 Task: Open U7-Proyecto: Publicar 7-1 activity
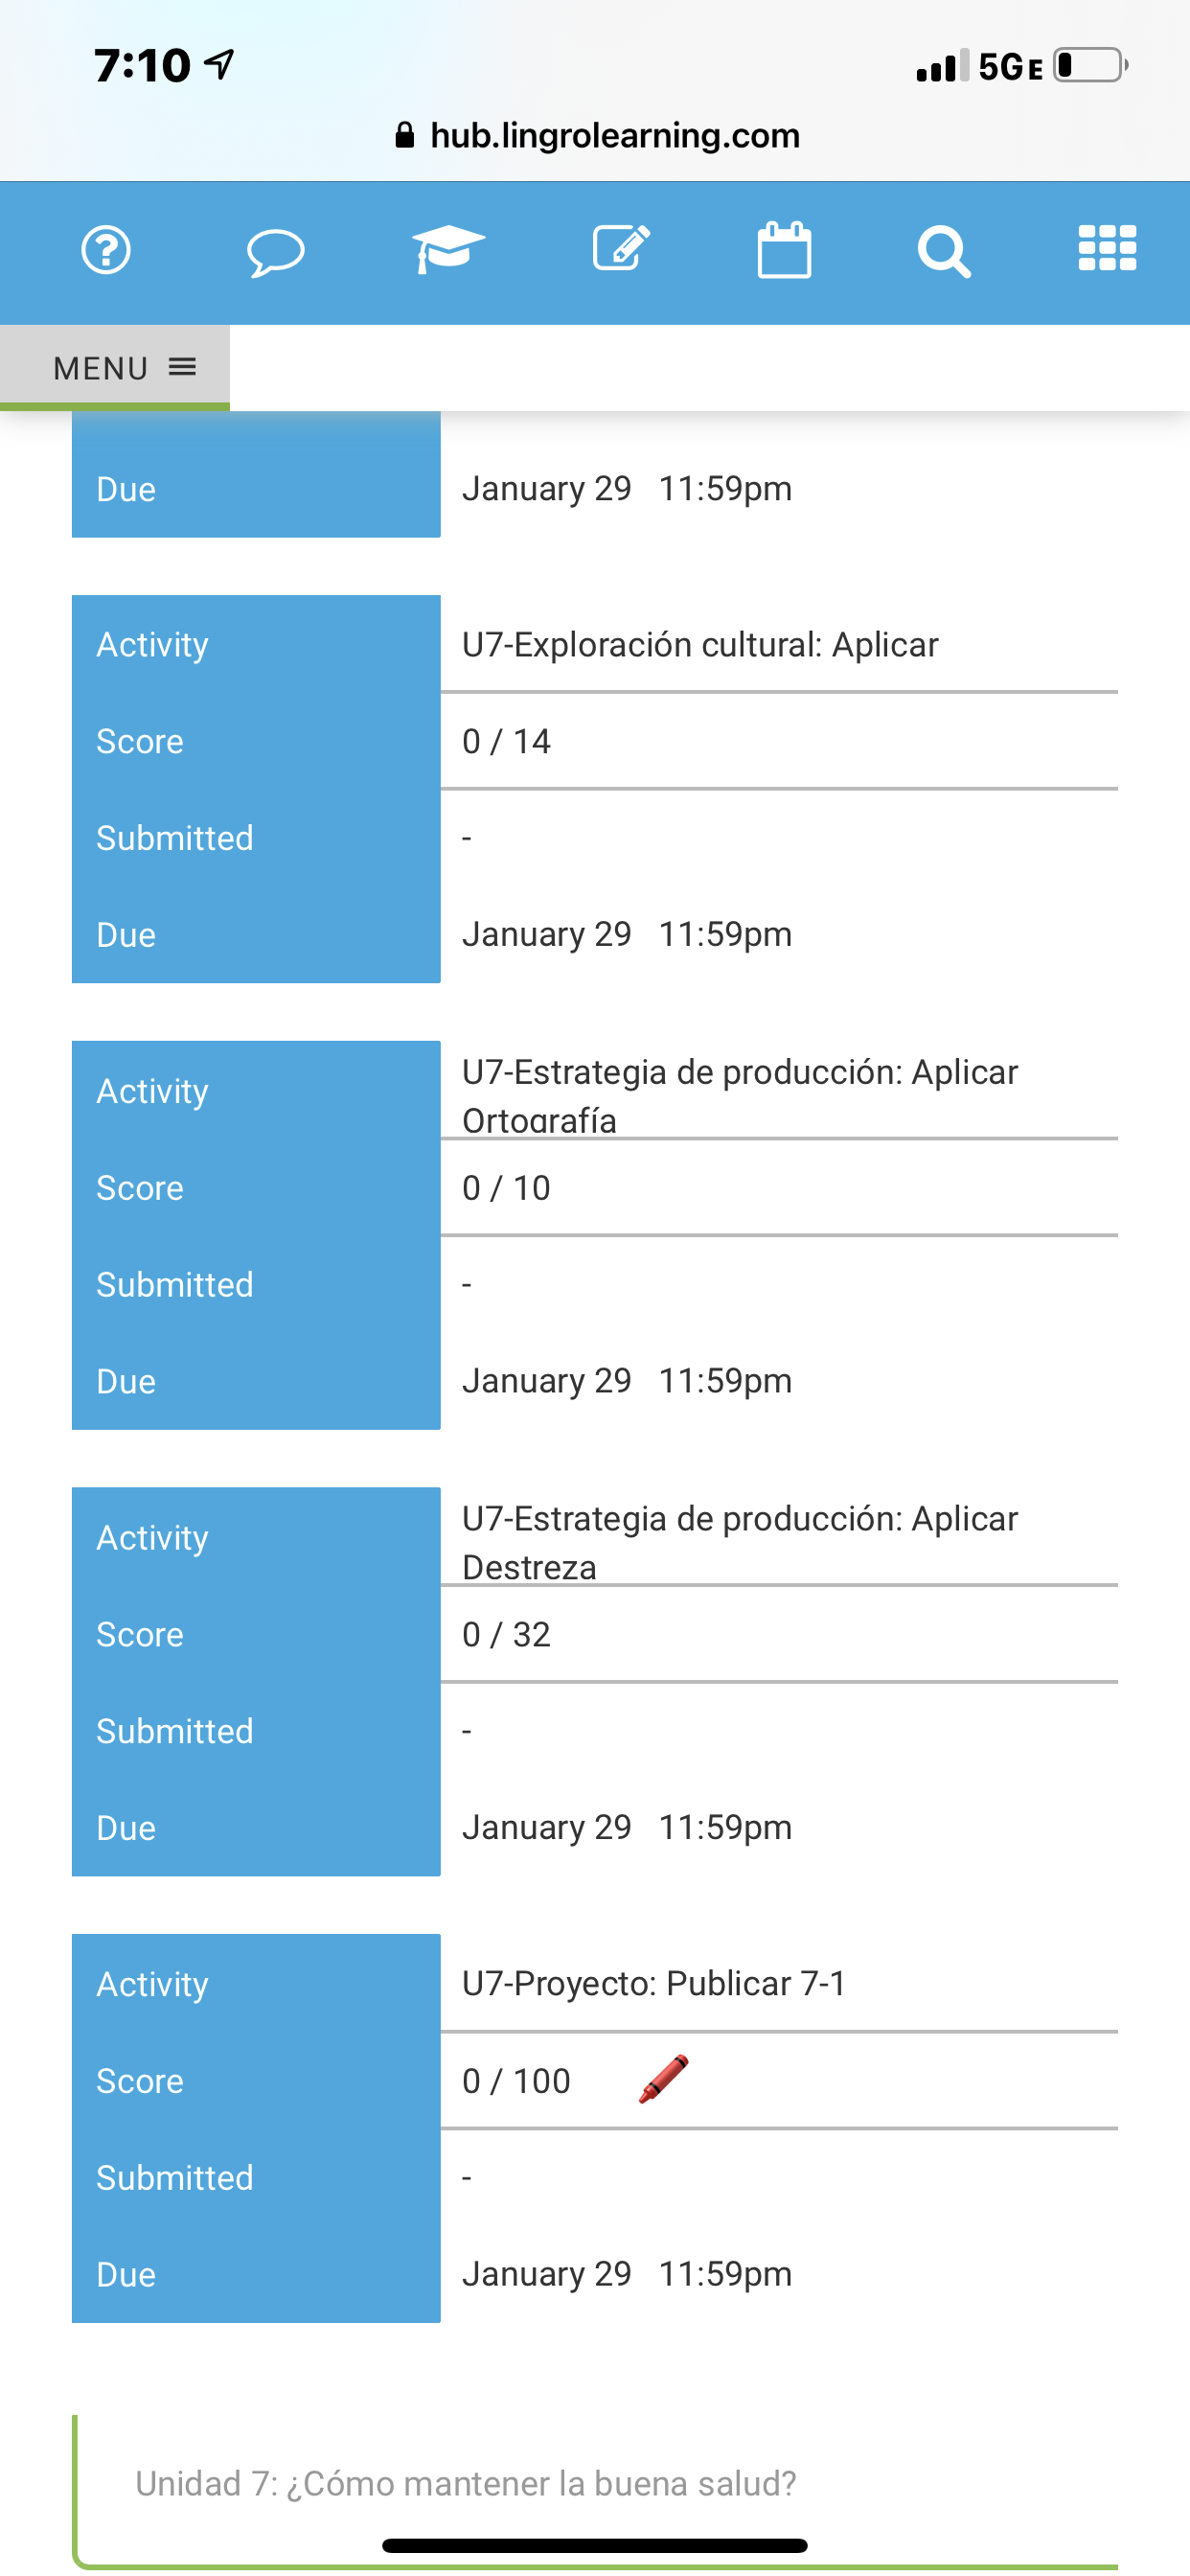(654, 1983)
